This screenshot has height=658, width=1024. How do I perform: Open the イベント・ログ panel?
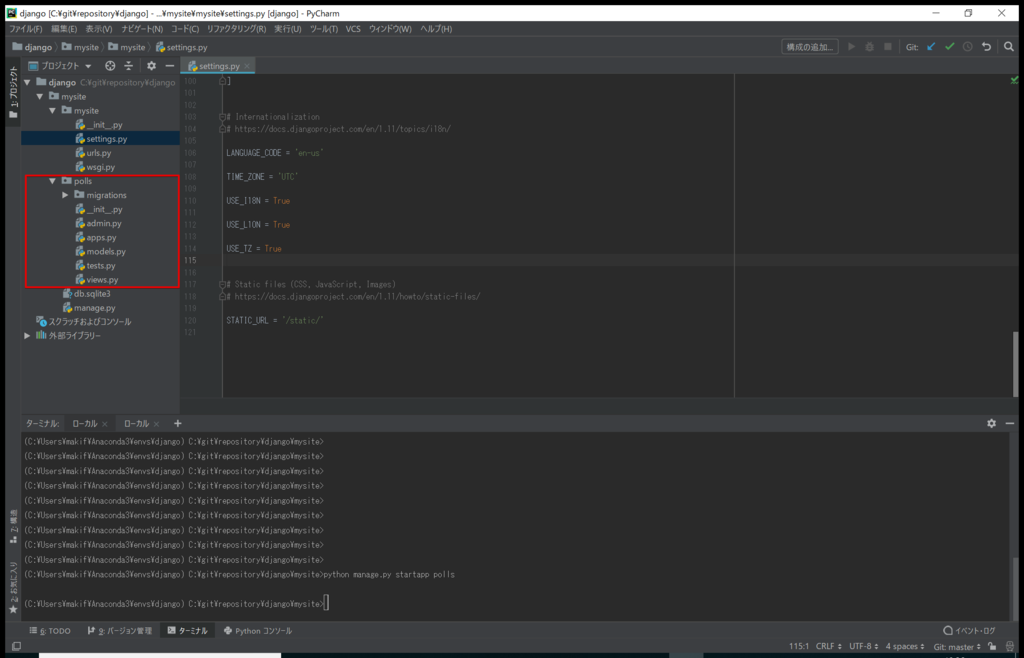[x=970, y=631]
